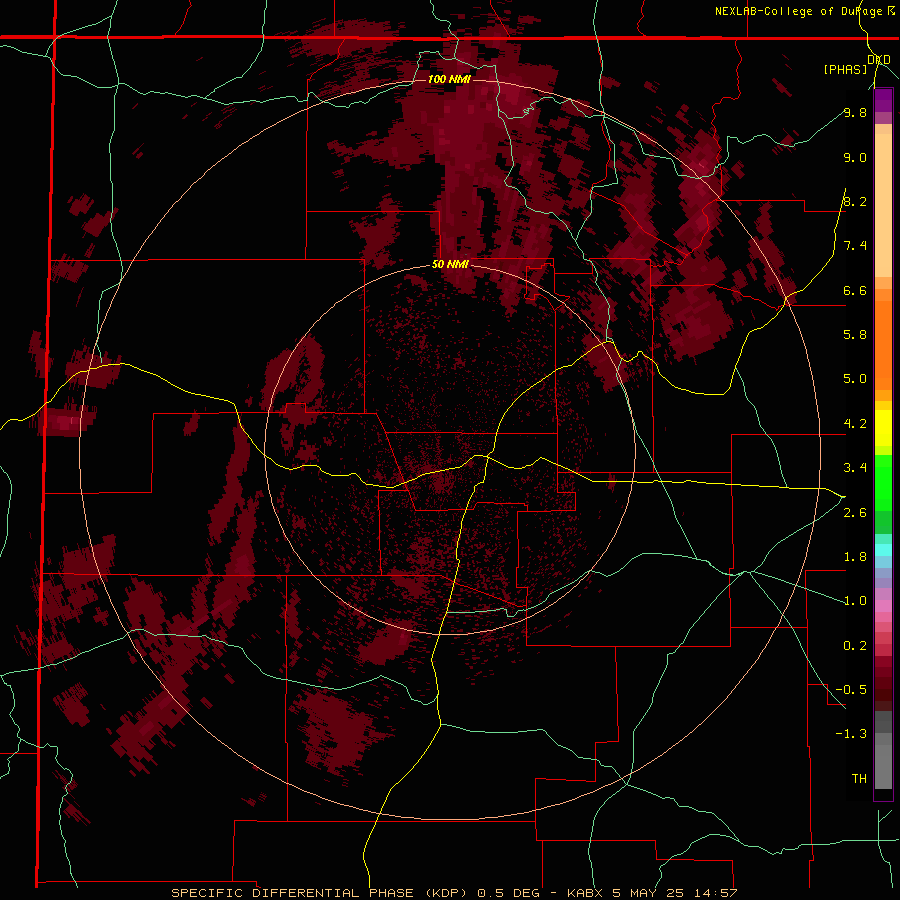This screenshot has height=900, width=900.
Task: Click the orange band on the color scale
Action: (x=883, y=344)
